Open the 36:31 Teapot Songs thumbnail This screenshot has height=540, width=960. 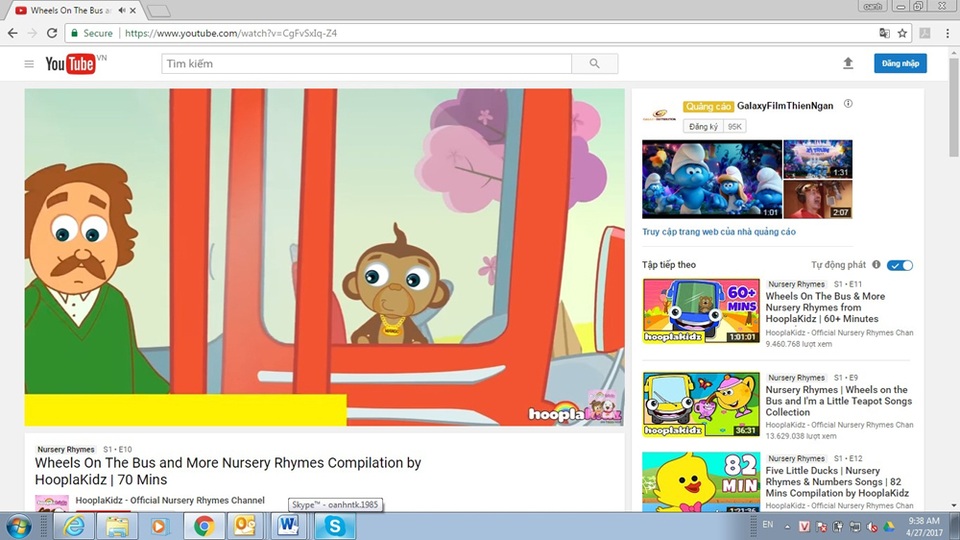(701, 404)
